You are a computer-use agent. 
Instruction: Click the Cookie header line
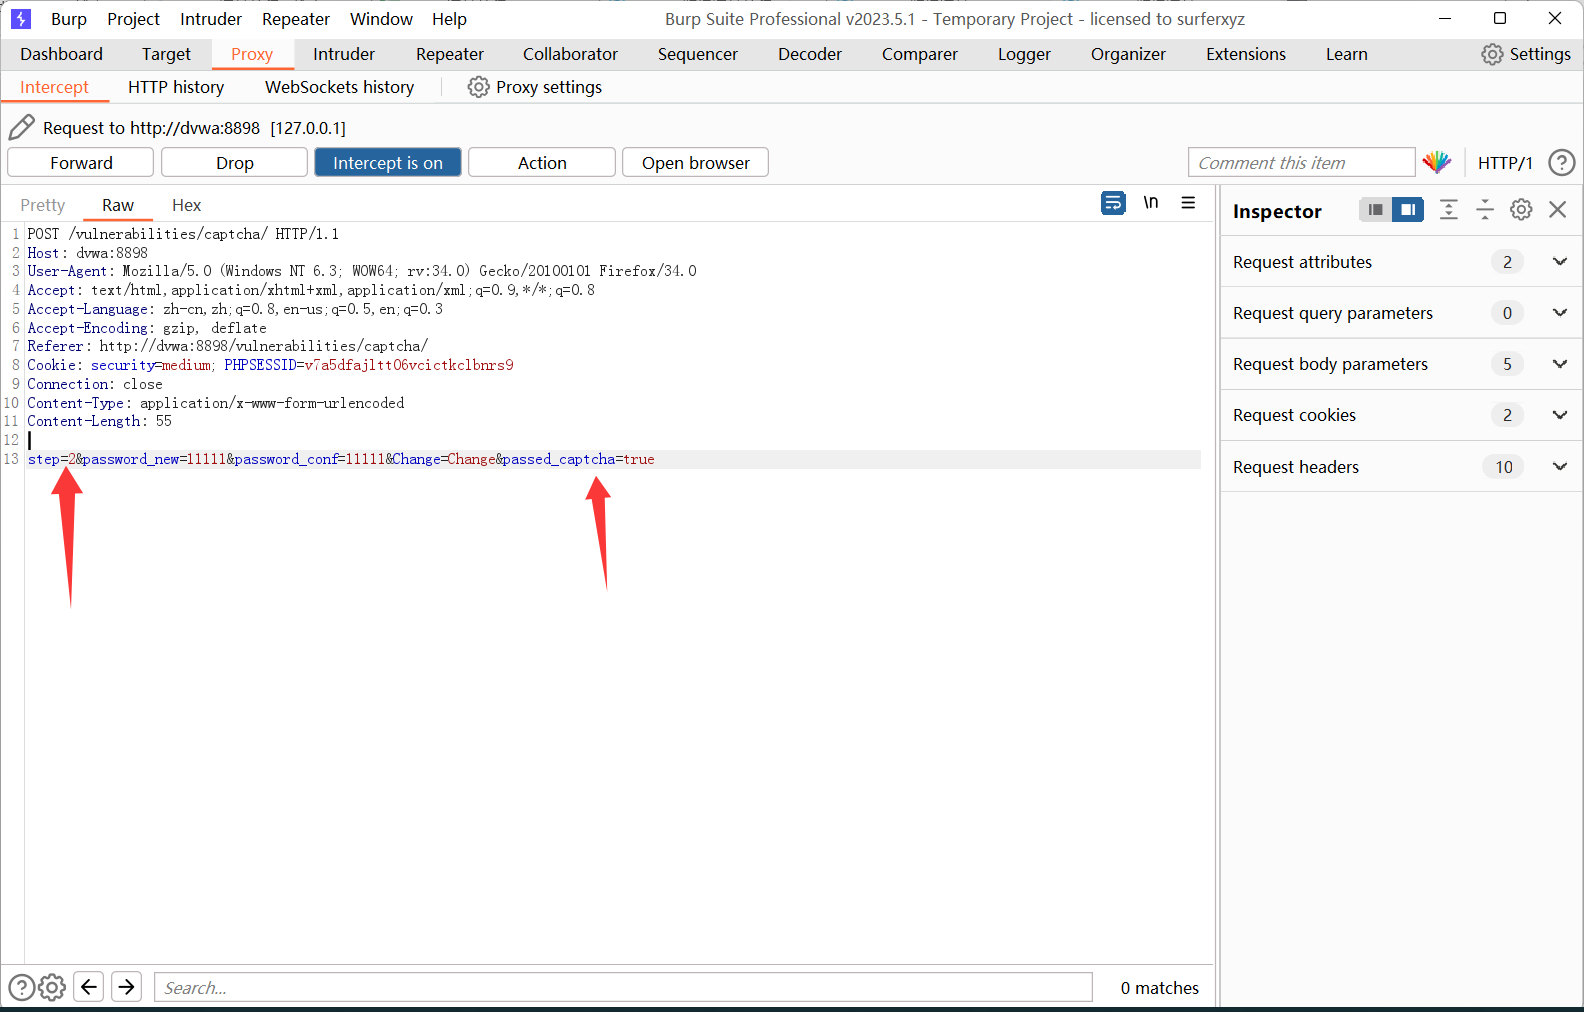coord(270,365)
